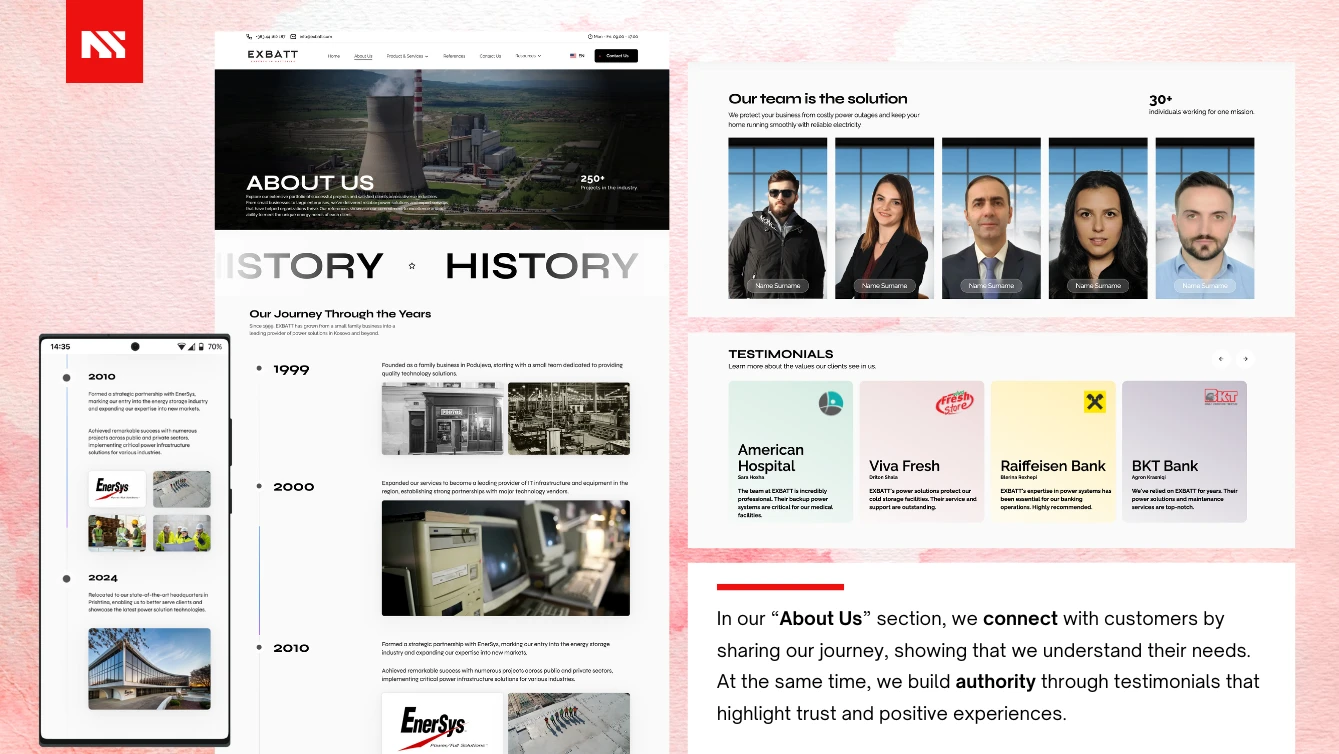
Task: Click the phone icon in the top bar
Action: pyautogui.click(x=249, y=36)
